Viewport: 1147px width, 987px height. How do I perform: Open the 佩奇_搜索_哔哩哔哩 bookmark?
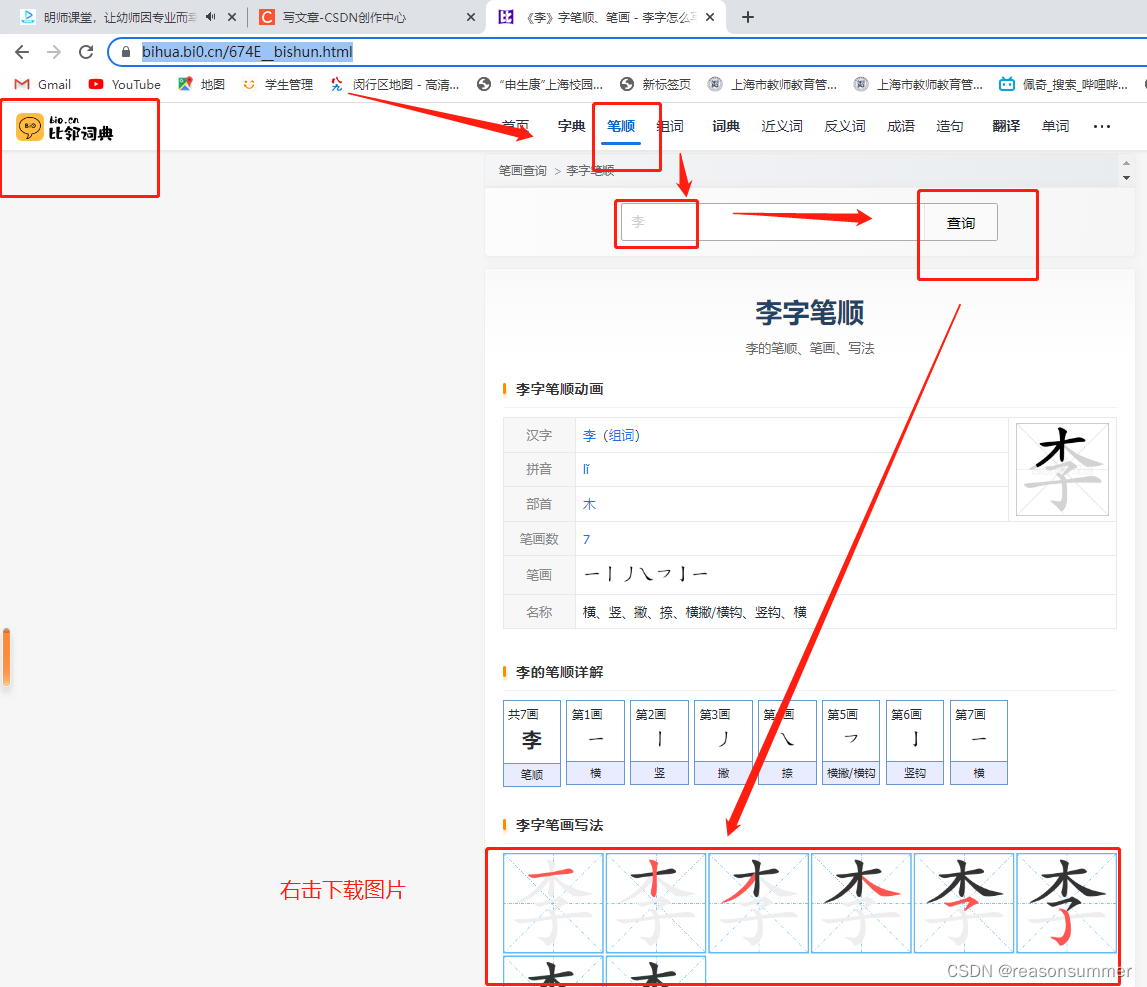(x=1064, y=84)
